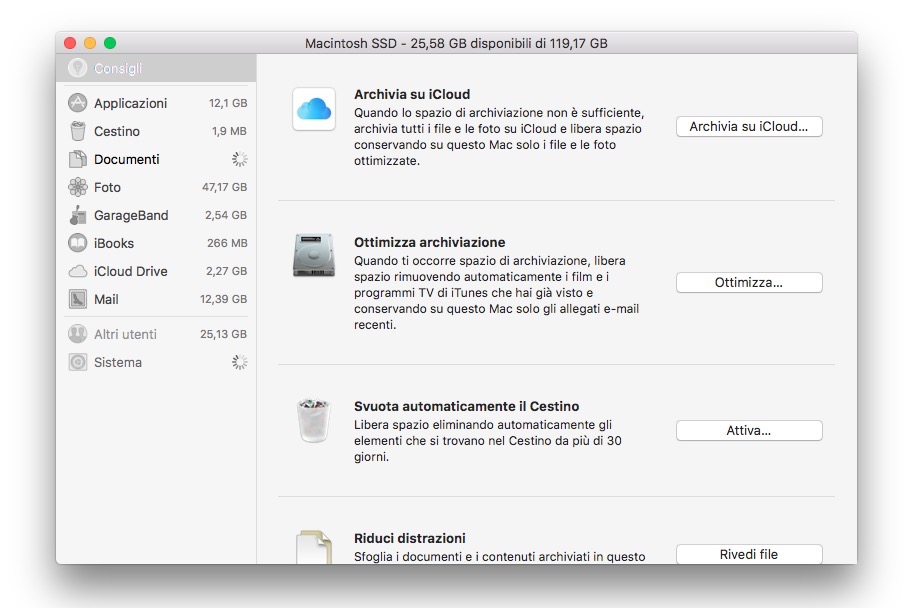Select Applicazioni in the sidebar

coord(156,103)
